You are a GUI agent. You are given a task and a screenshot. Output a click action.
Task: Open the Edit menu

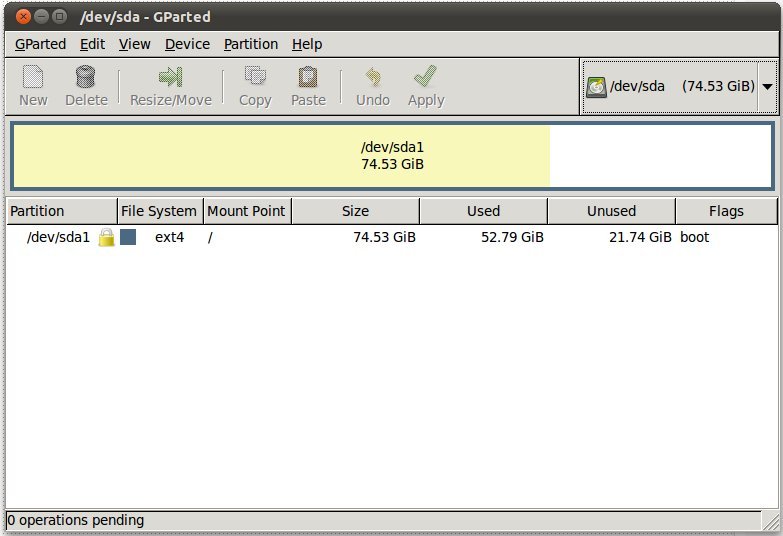point(92,44)
